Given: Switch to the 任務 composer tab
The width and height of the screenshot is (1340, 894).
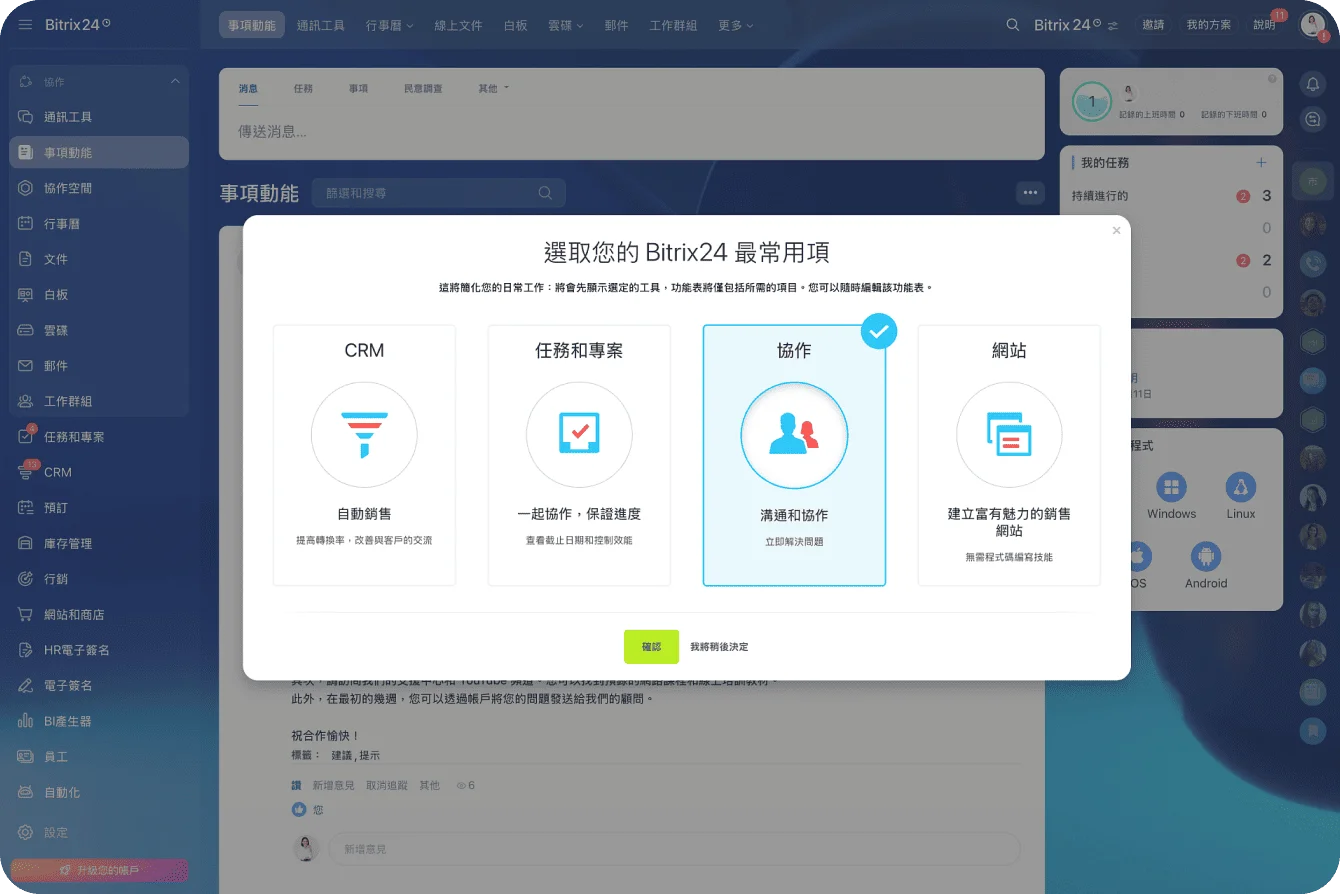Looking at the screenshot, I should [303, 88].
